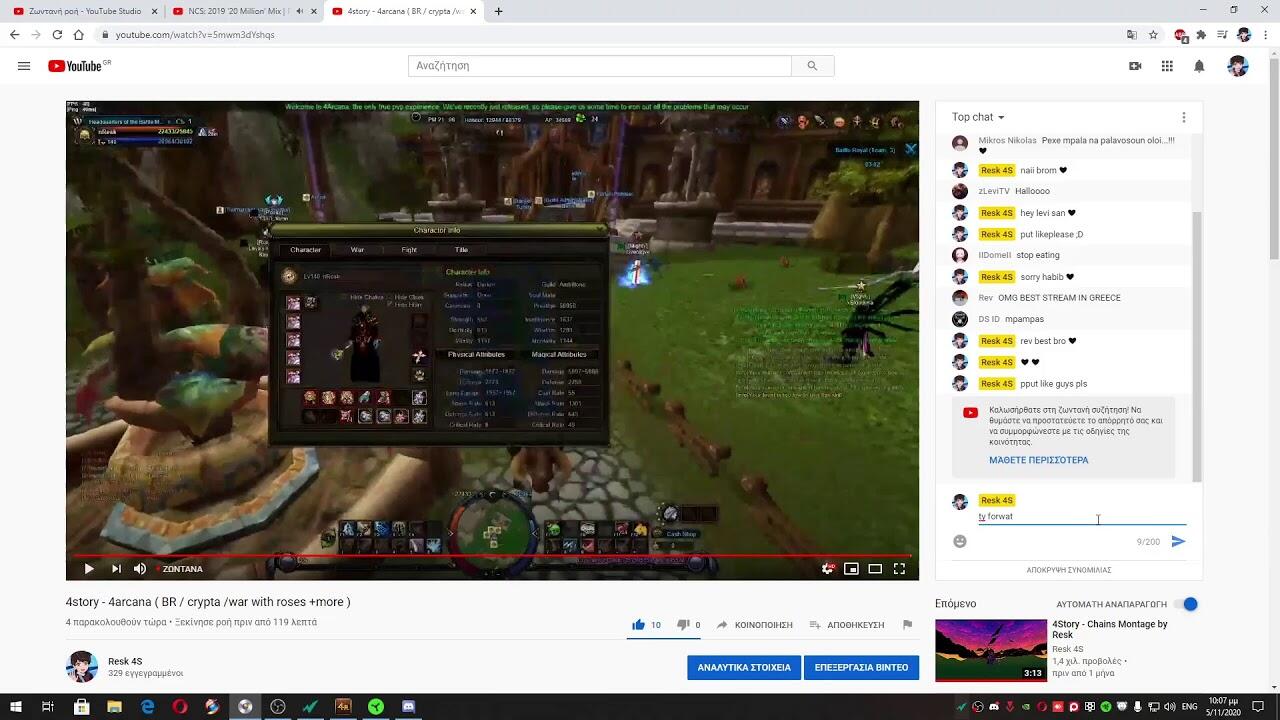The width and height of the screenshot is (1280, 720).
Task: Collapse chat via ΑΠΟΚΡΥΨΗ ΣΥΝΟΜΙΛΙΑΣ
Action: (1068, 570)
